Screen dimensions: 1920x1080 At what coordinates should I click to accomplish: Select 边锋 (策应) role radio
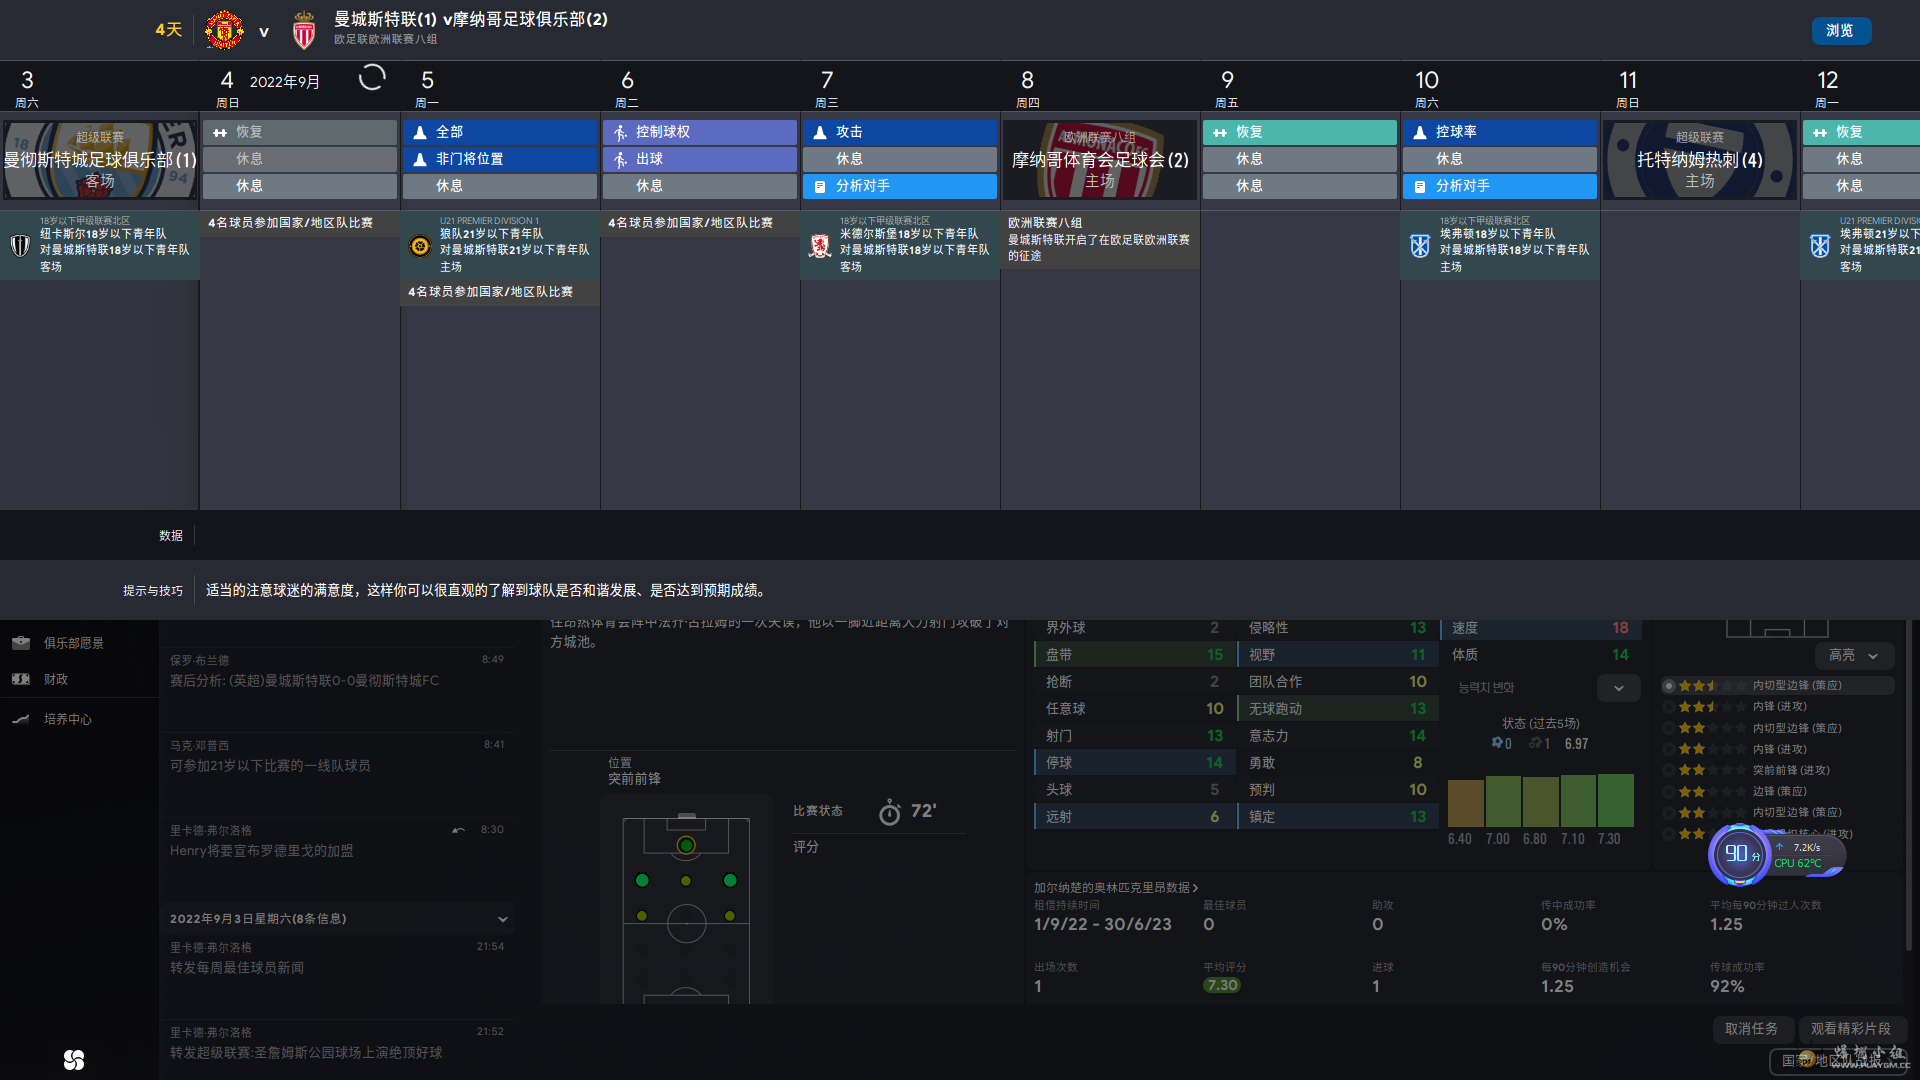coord(1669,791)
